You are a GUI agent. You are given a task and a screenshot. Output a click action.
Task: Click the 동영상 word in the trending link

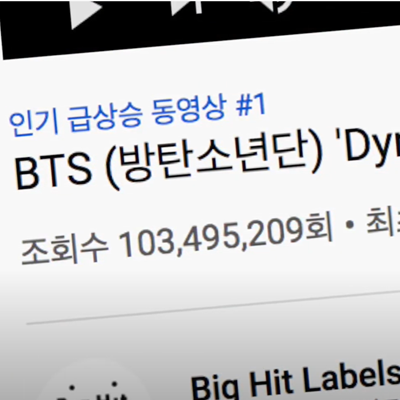point(189,112)
